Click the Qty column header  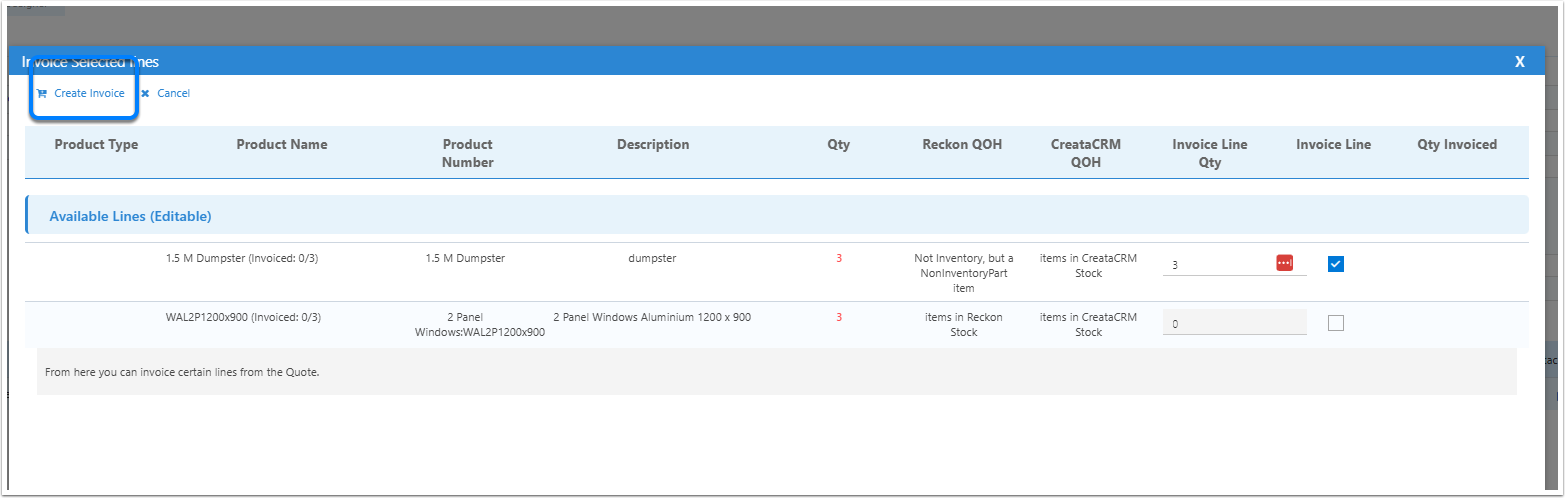coord(838,144)
